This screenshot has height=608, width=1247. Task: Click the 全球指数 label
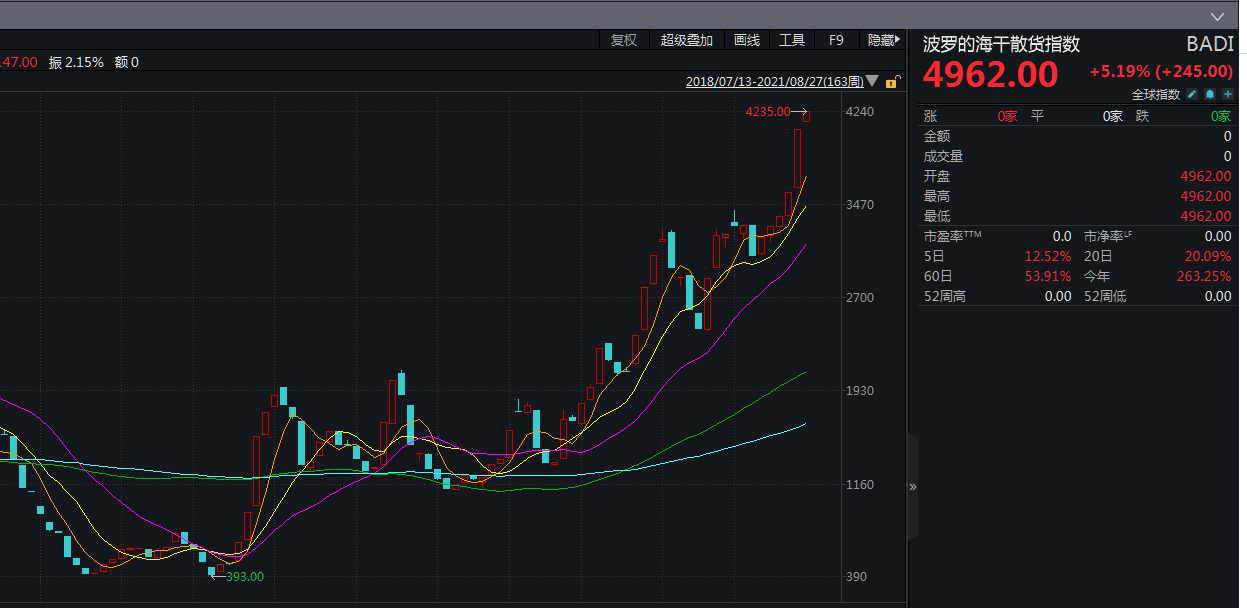[1156, 94]
